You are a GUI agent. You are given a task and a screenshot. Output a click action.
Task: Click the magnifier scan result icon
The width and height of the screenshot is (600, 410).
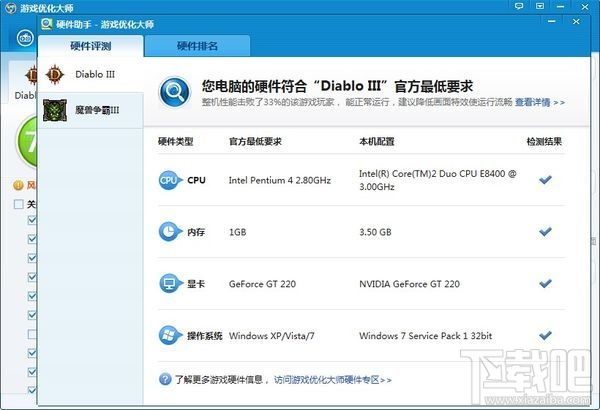(174, 92)
